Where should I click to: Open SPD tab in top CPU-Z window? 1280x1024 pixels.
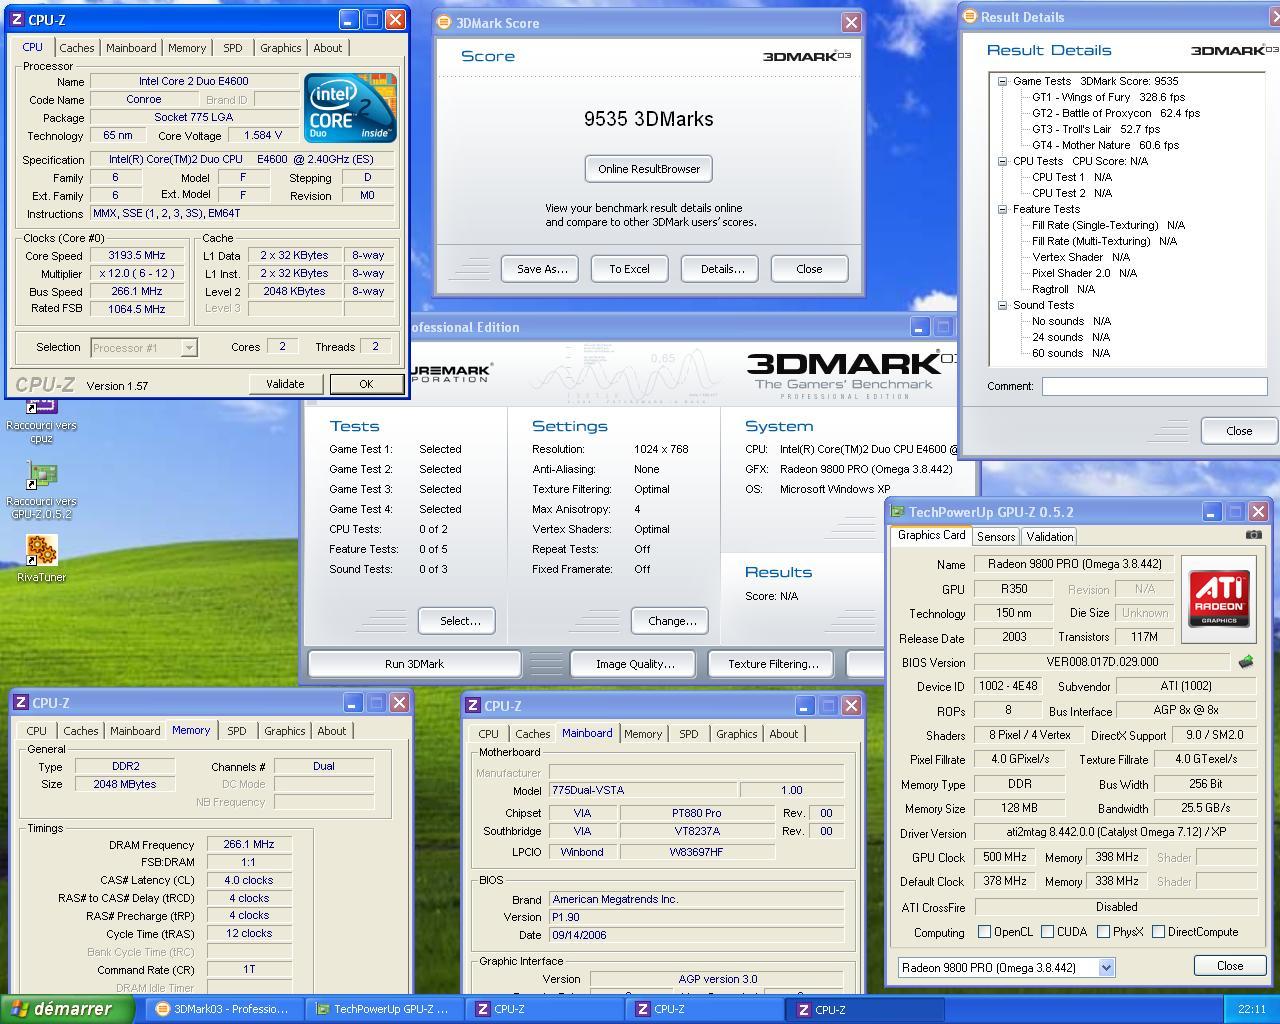tap(232, 47)
